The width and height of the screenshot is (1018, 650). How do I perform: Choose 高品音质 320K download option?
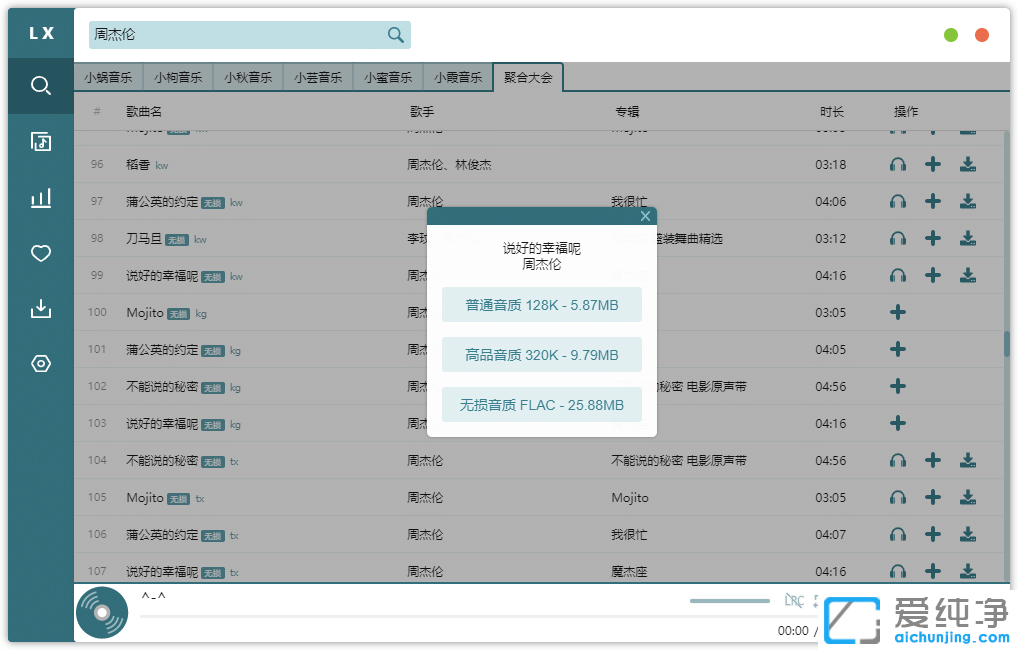click(542, 355)
